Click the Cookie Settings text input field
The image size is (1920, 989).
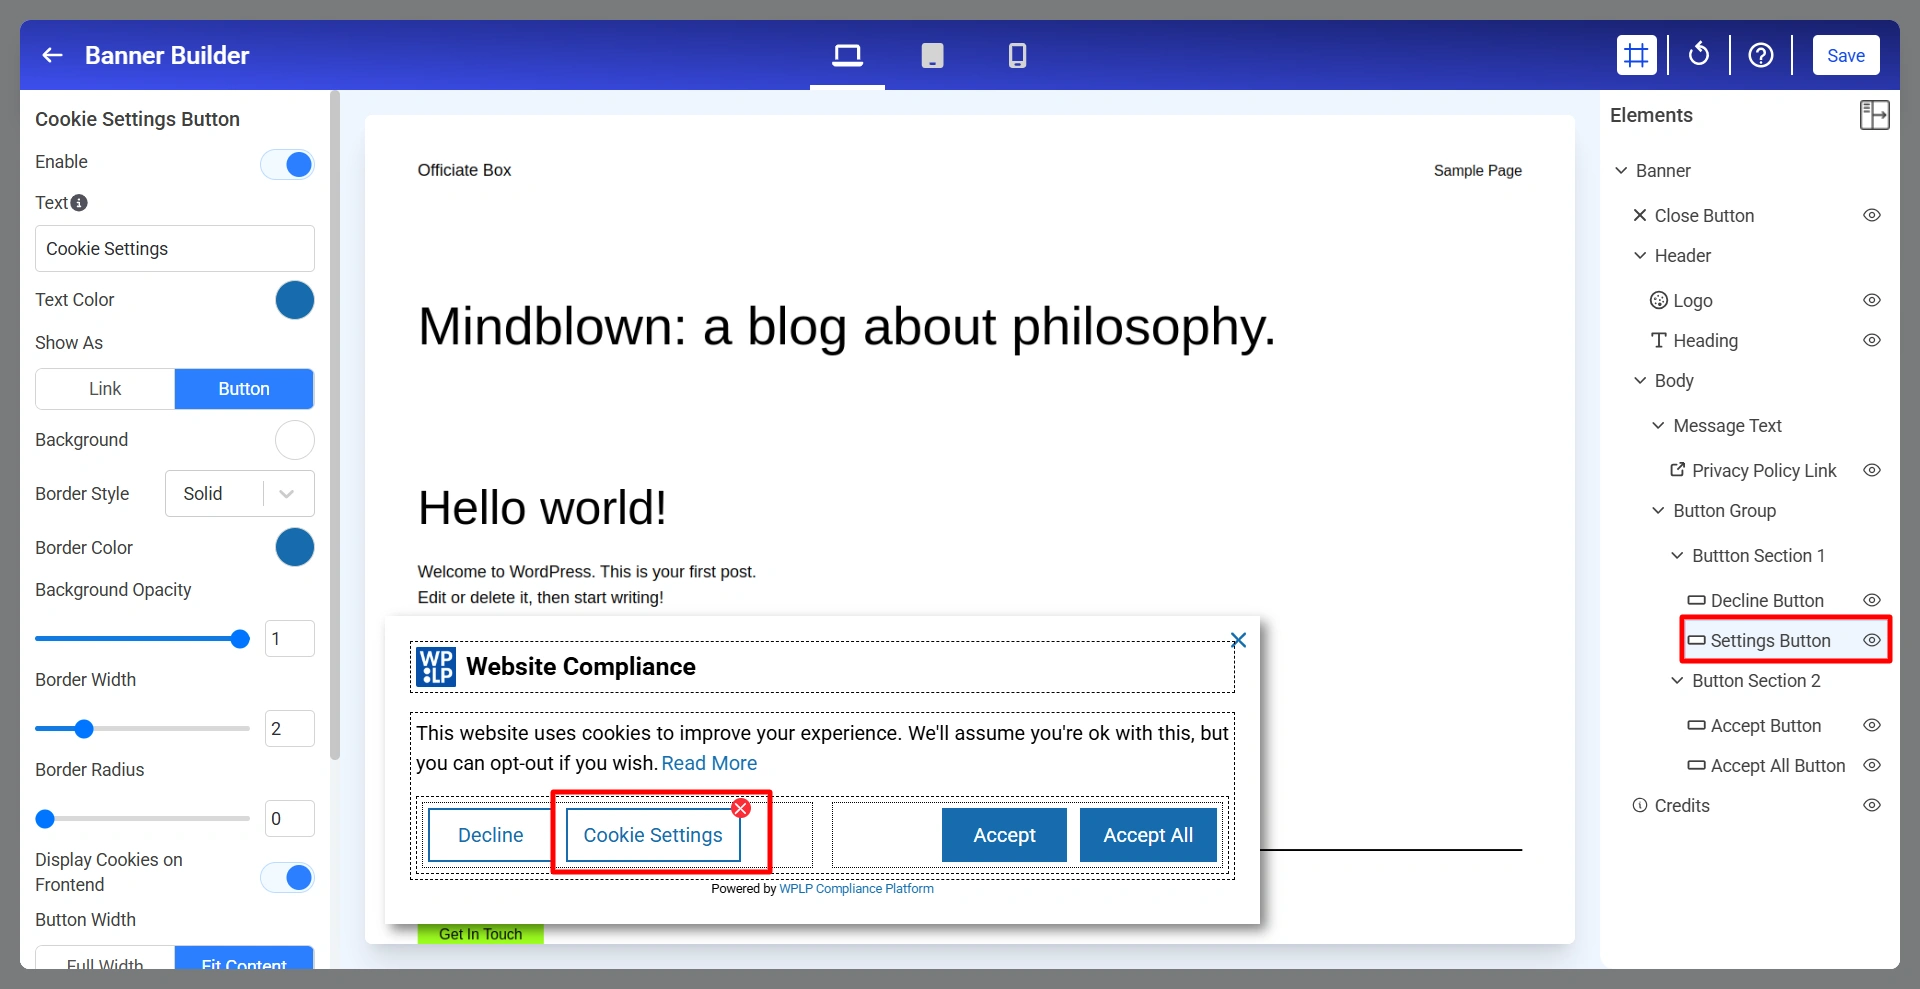pyautogui.click(x=175, y=248)
